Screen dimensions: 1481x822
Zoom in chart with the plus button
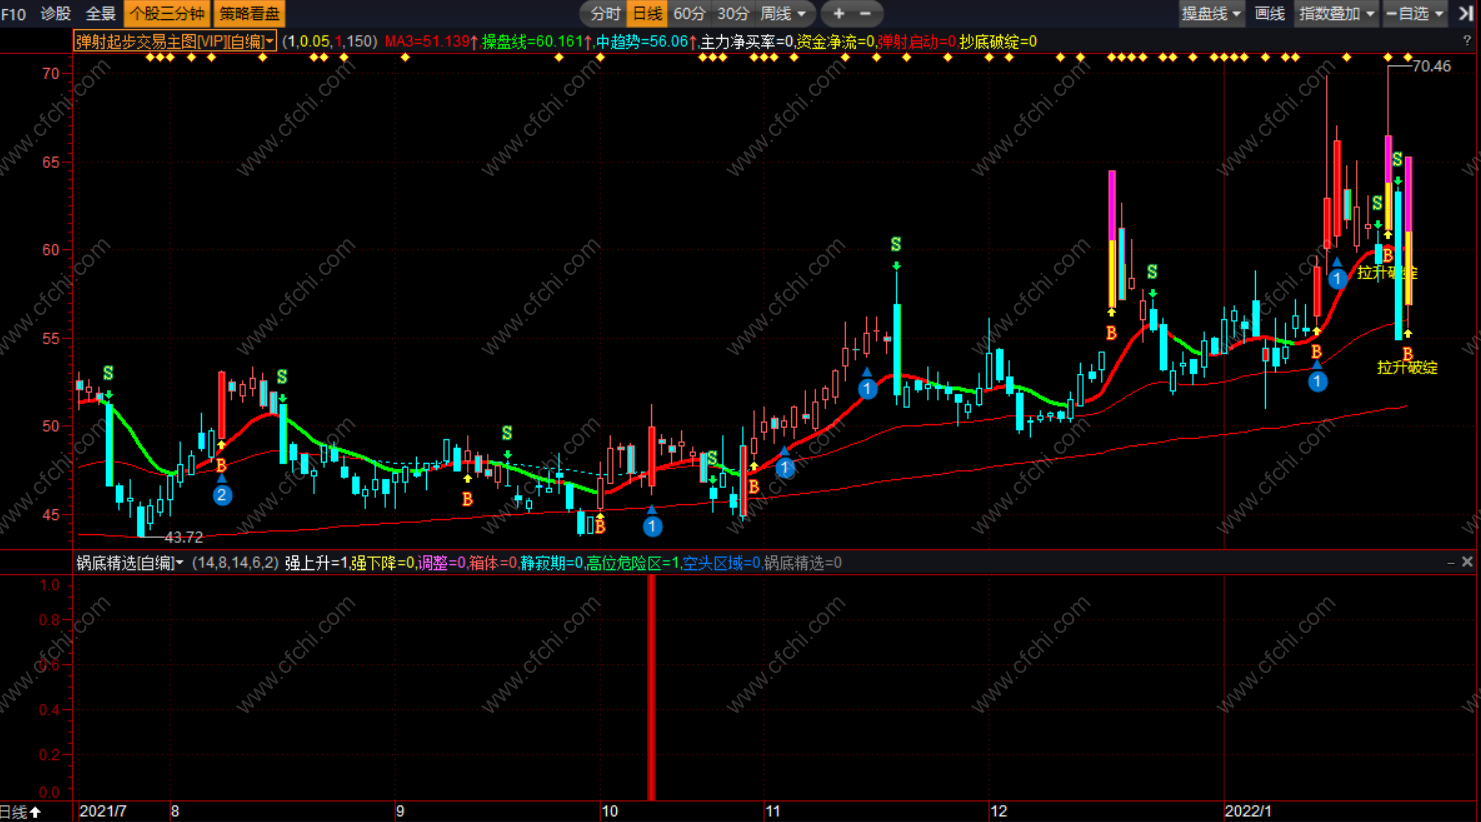(x=838, y=13)
